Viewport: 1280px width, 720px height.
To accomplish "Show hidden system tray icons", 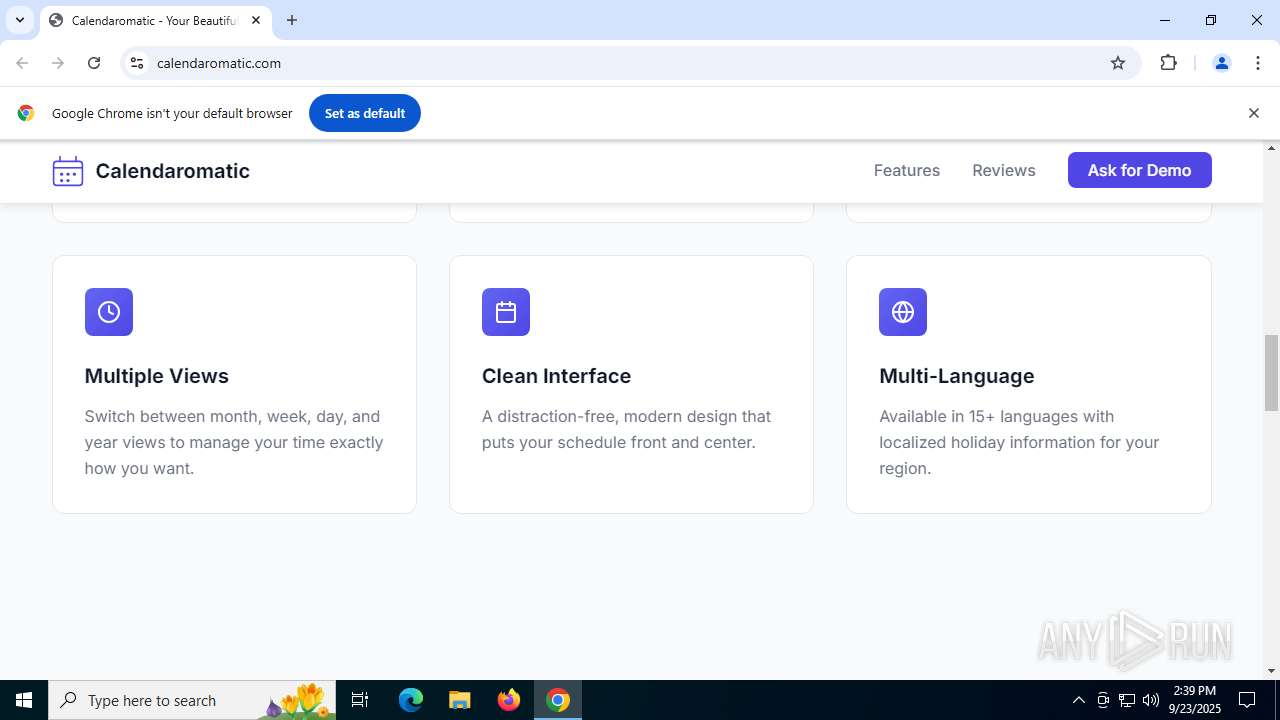I will [x=1078, y=700].
